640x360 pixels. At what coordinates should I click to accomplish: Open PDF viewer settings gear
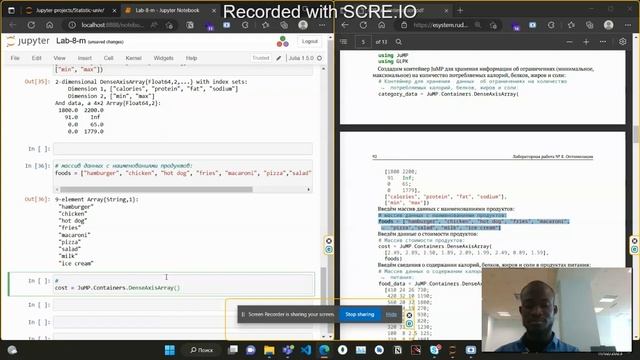pos(622,42)
